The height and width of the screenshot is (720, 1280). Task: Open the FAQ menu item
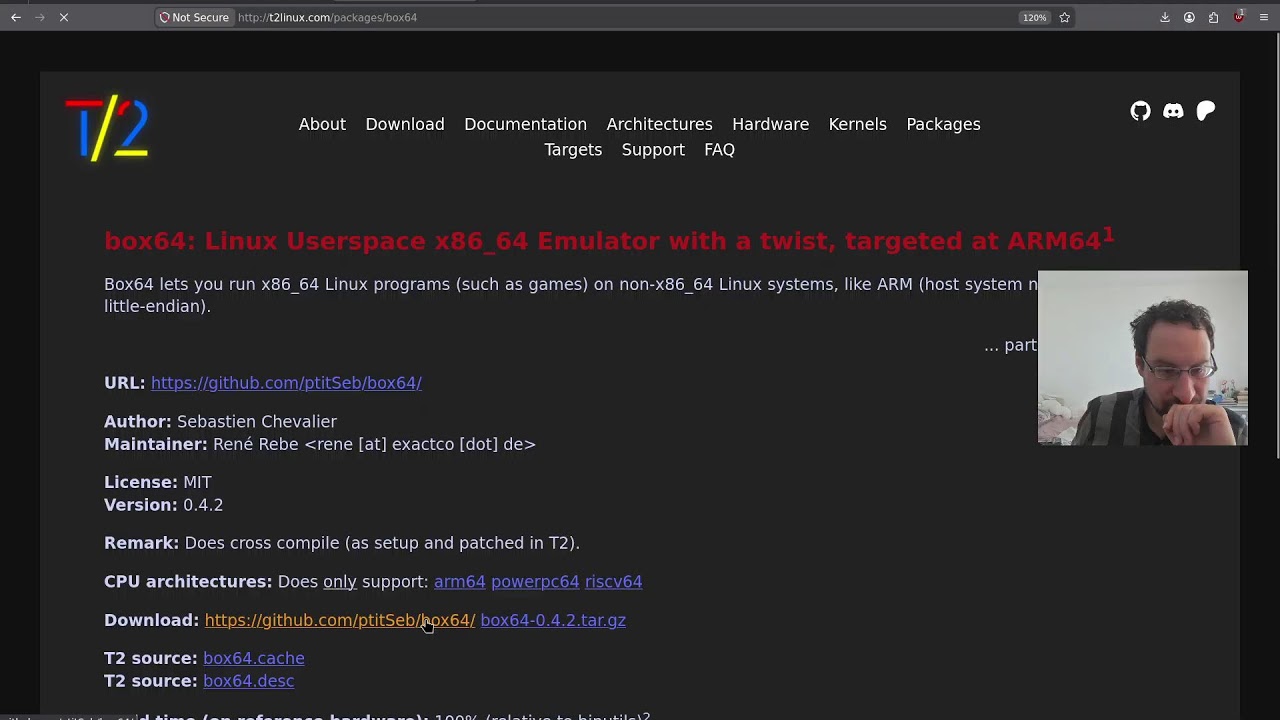tap(719, 150)
